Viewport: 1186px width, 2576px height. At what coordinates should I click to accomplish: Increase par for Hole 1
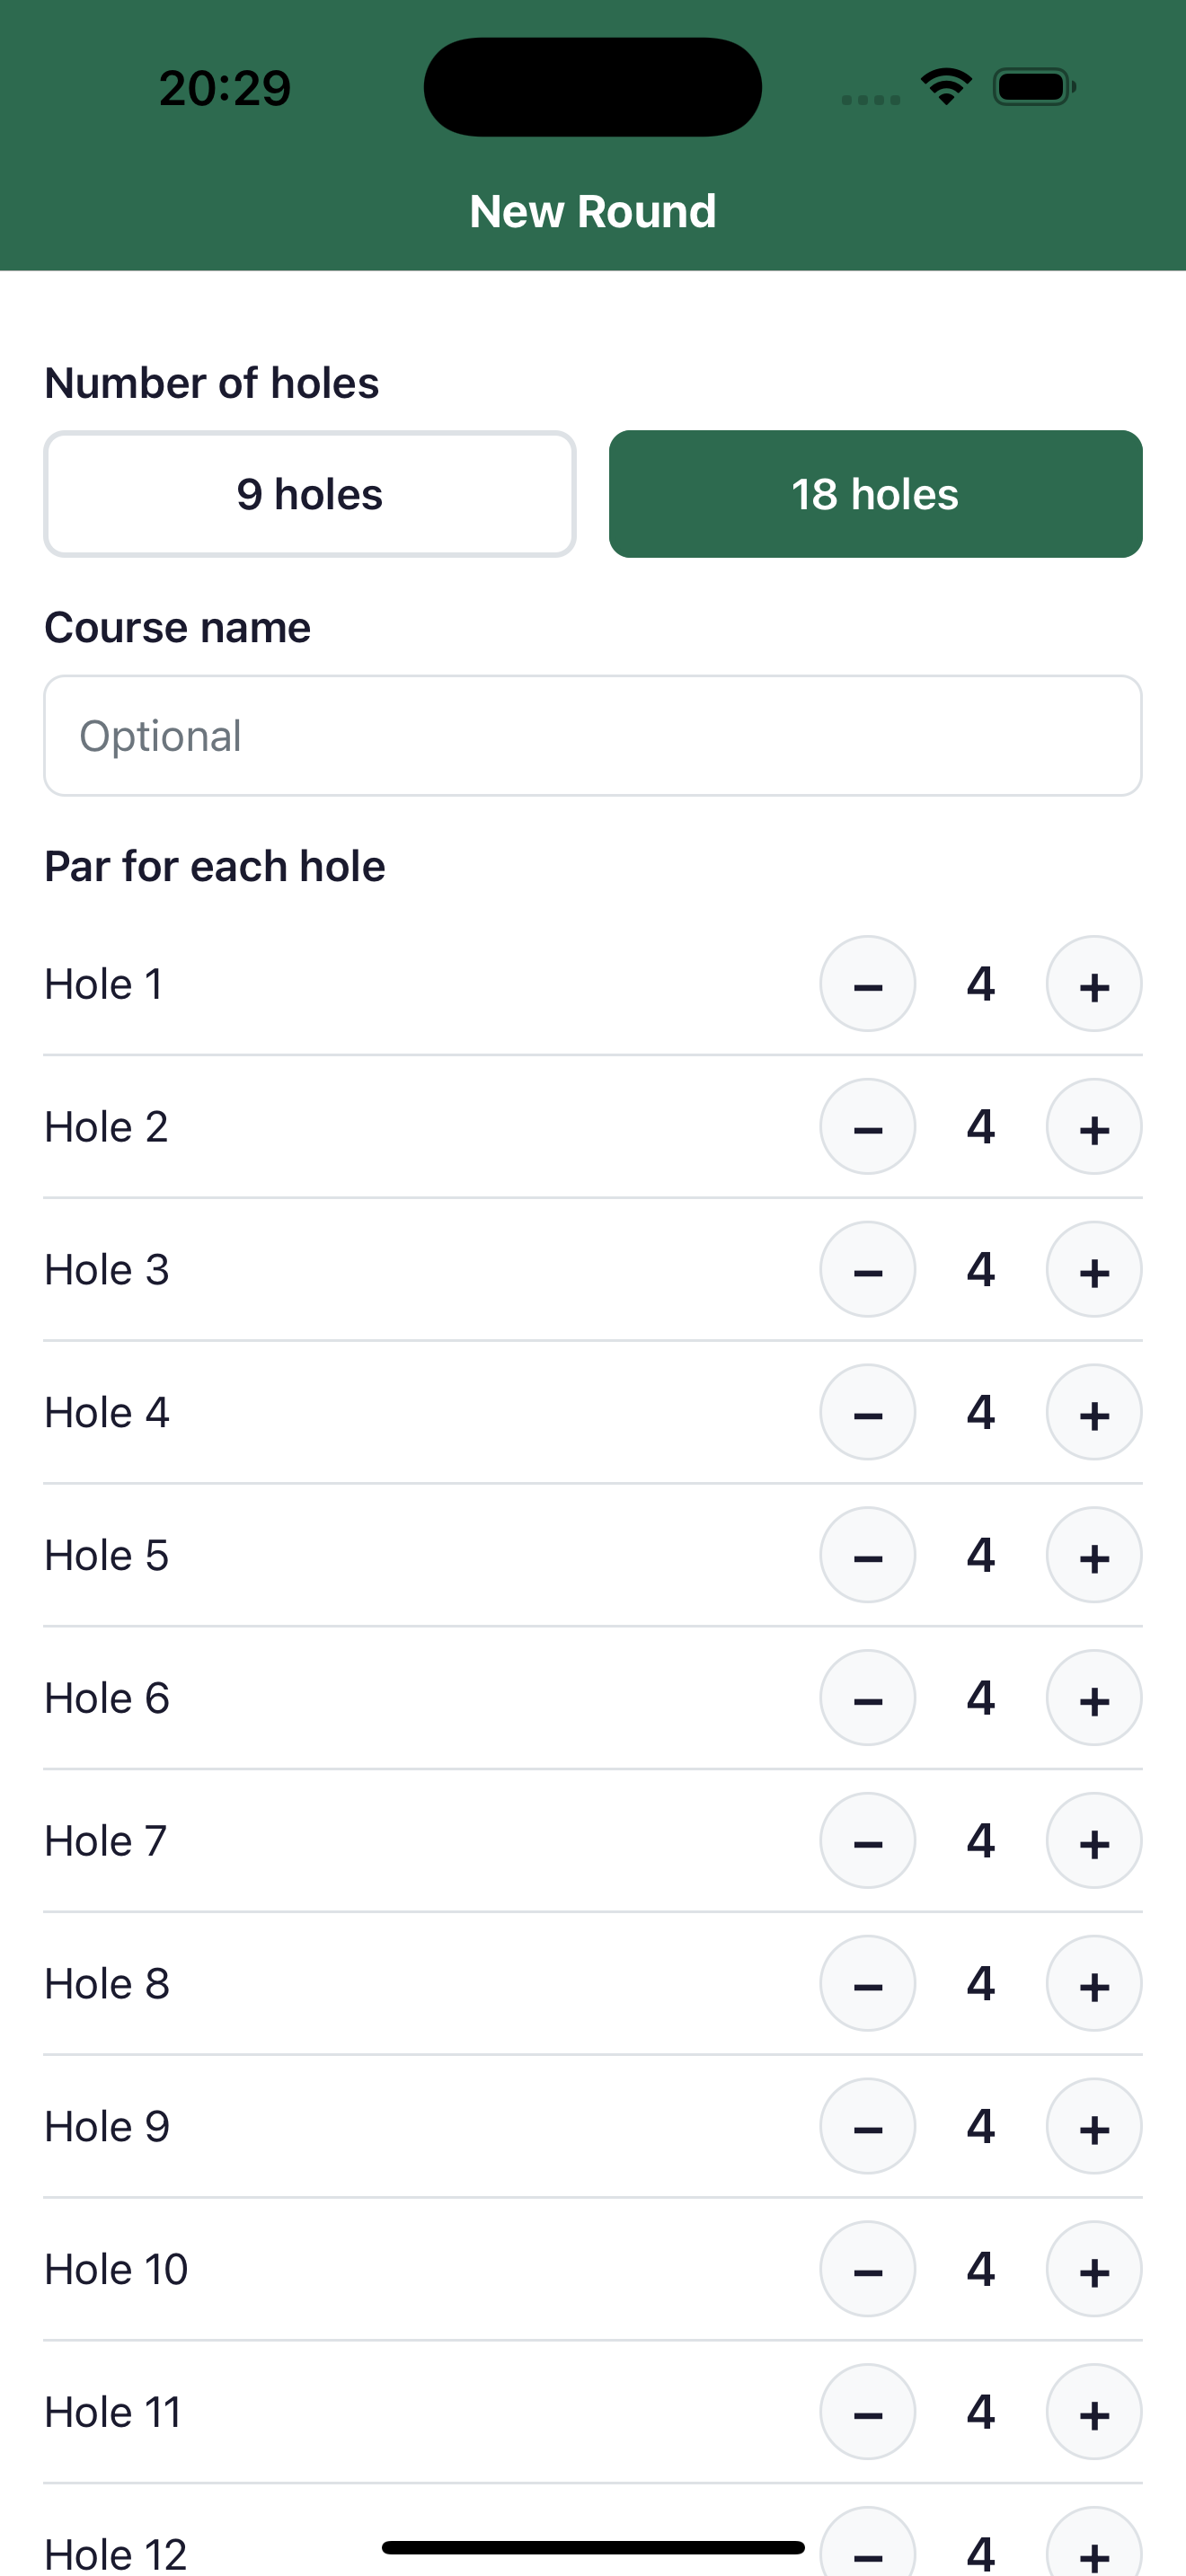(x=1093, y=984)
